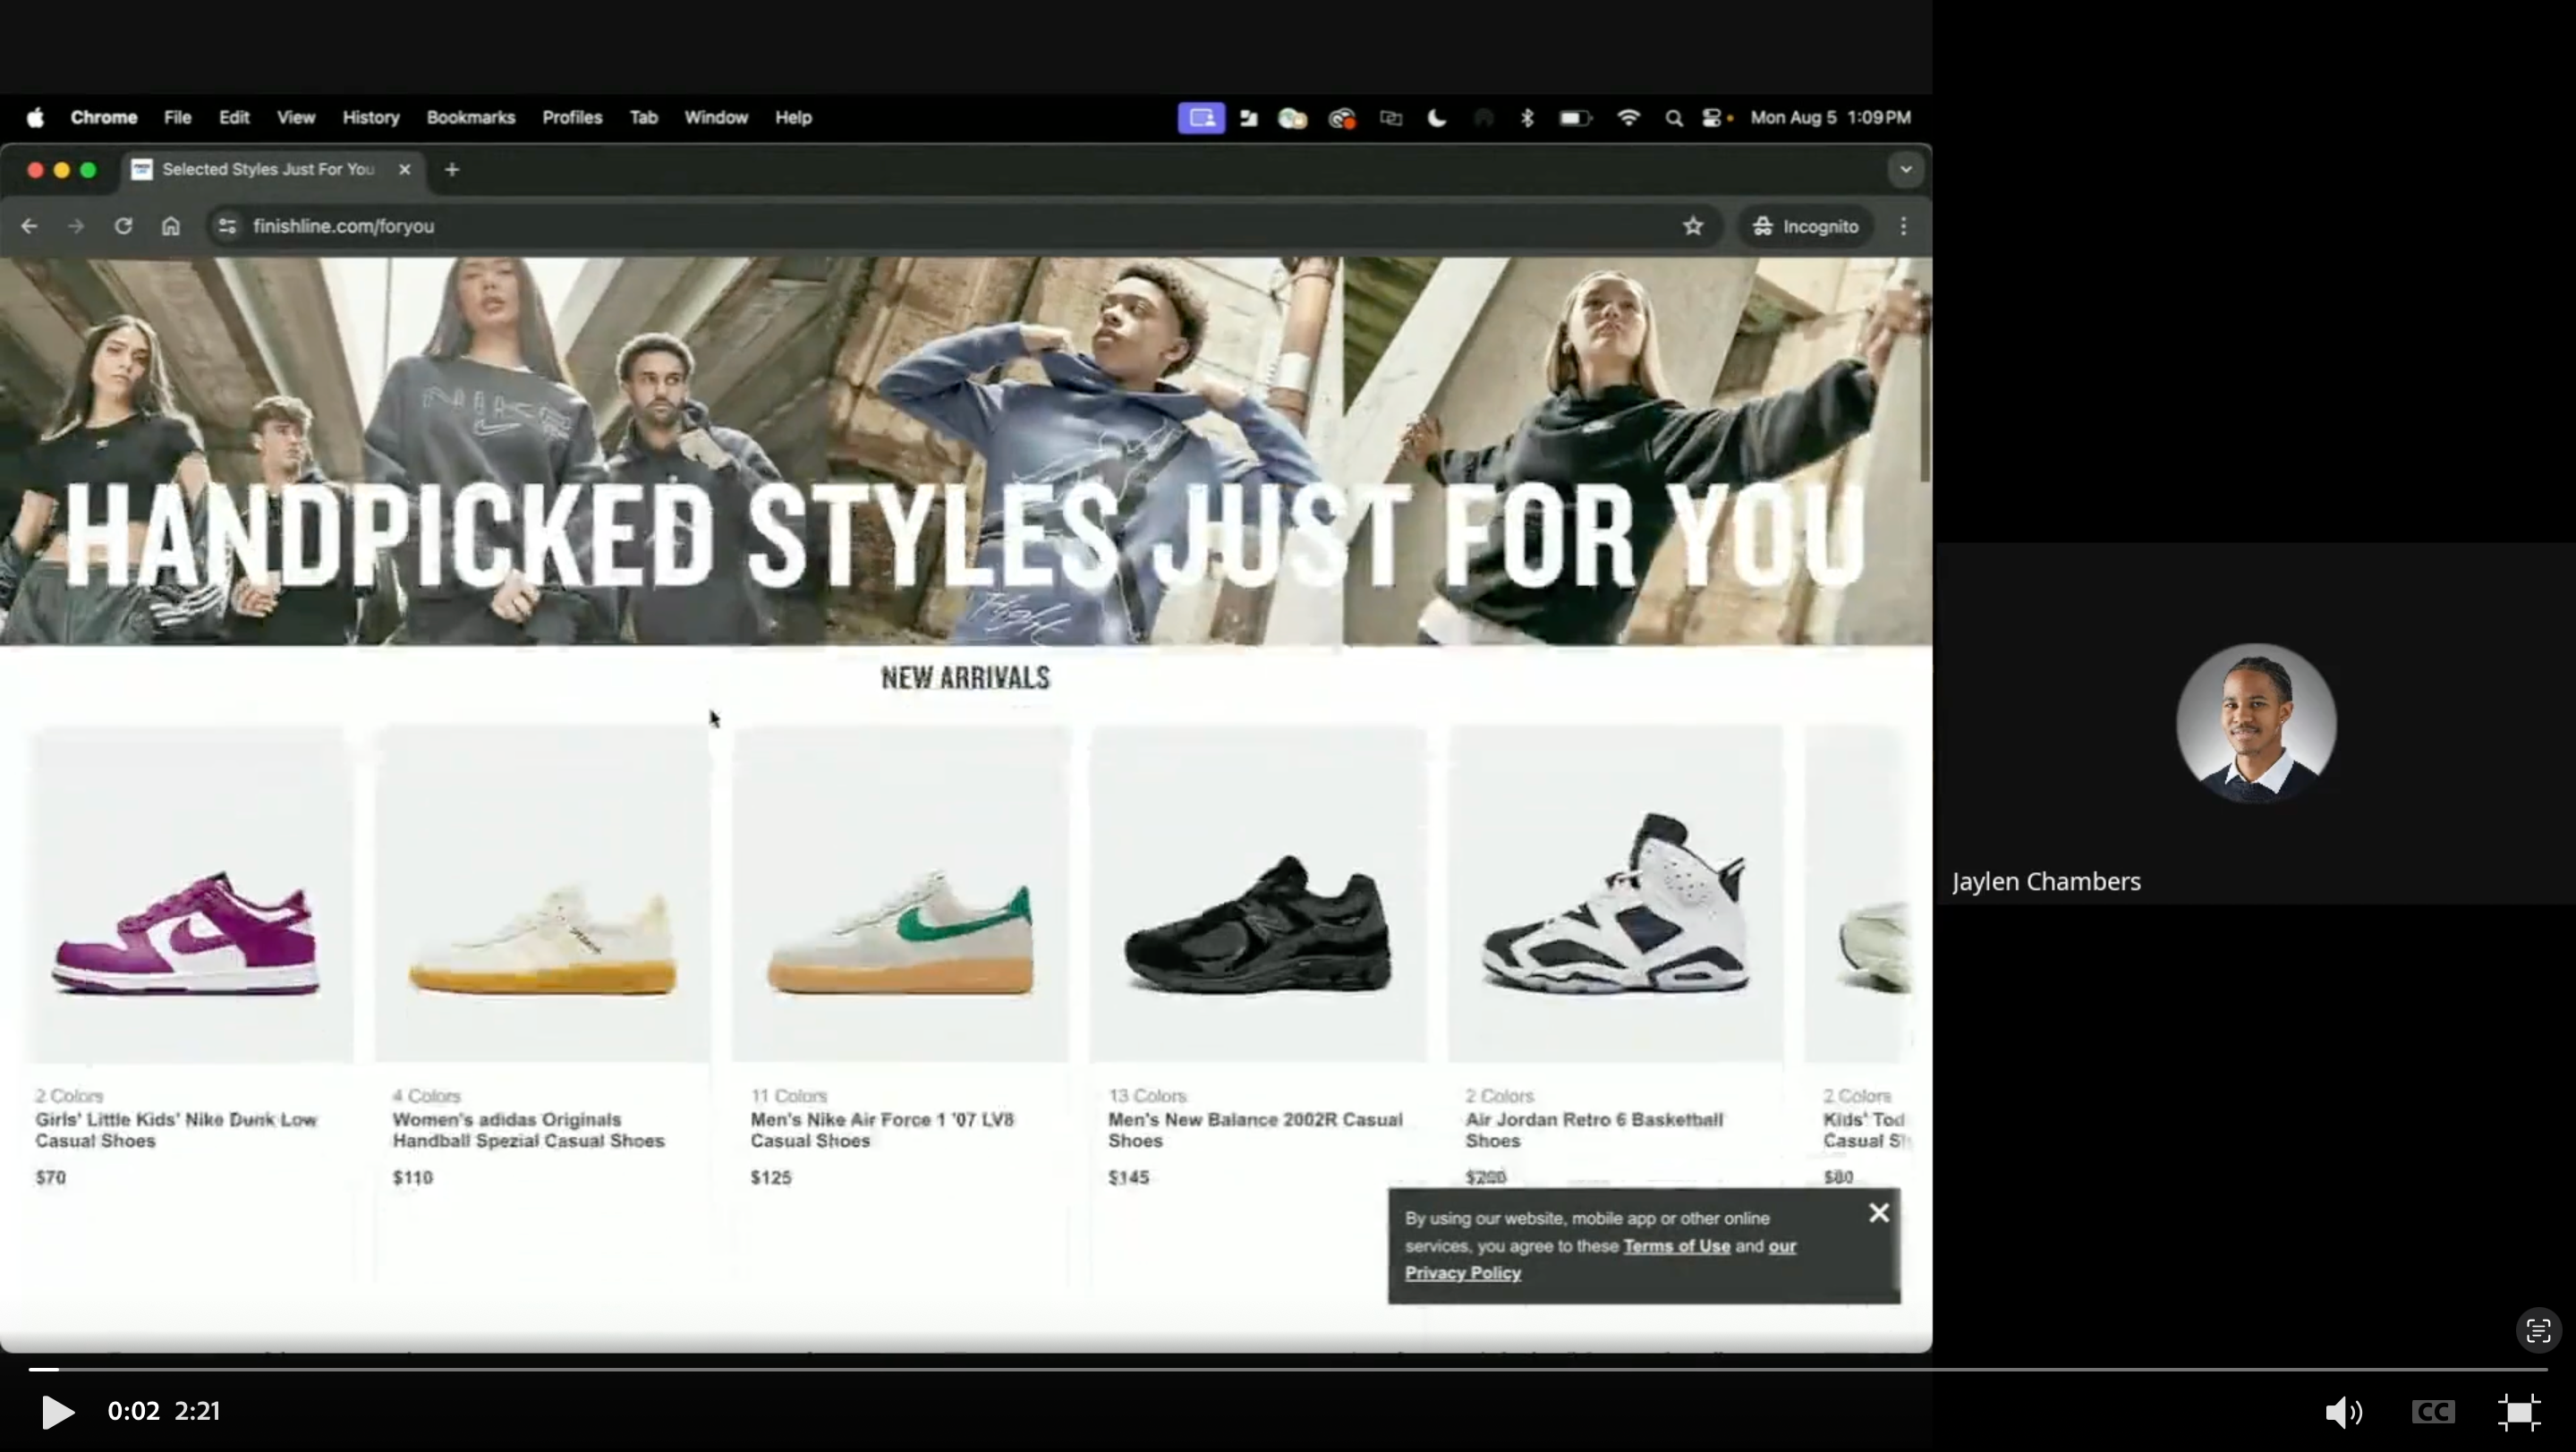Close the Selected Styles Just For You tab
Viewport: 2576px width, 1452px height.
point(404,170)
